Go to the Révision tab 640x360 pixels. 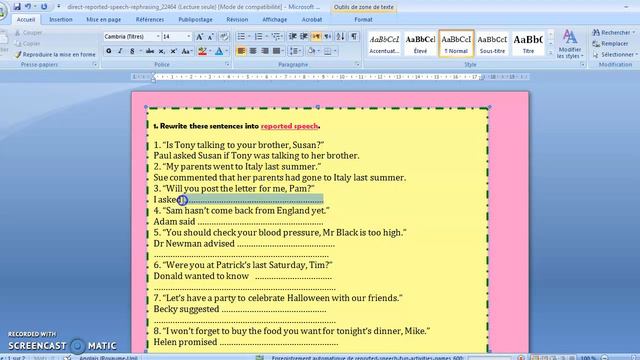pos(237,20)
